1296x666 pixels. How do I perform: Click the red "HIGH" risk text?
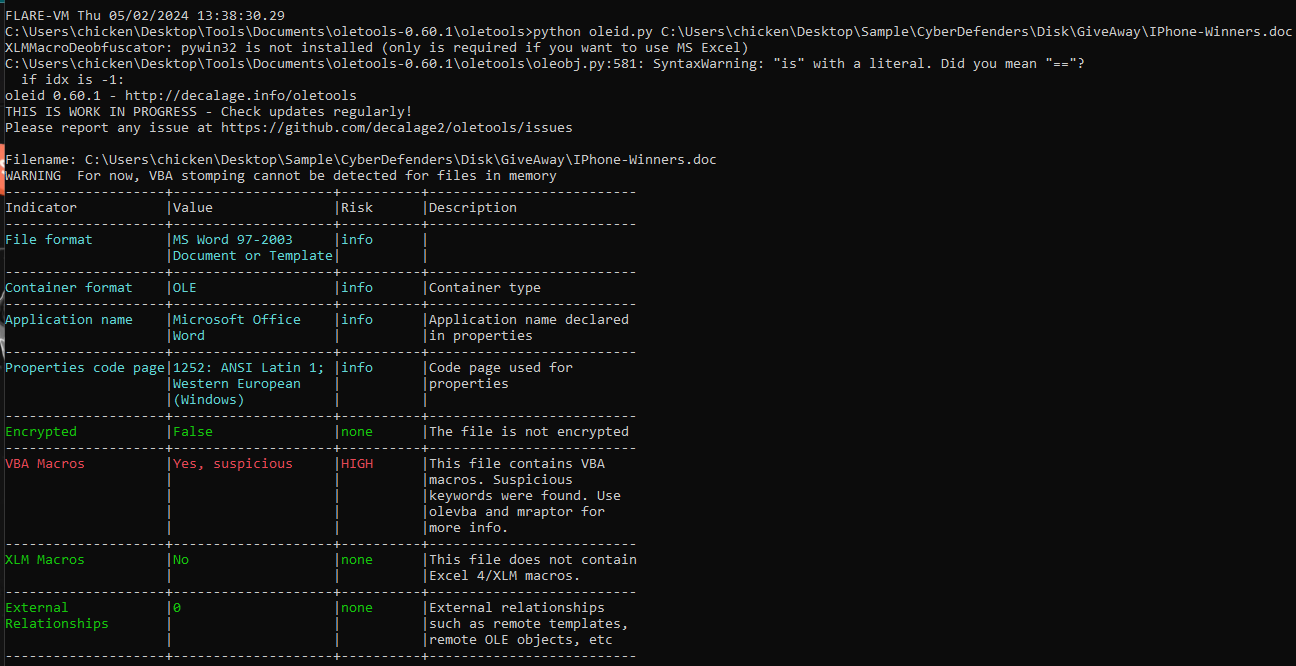[x=357, y=464]
